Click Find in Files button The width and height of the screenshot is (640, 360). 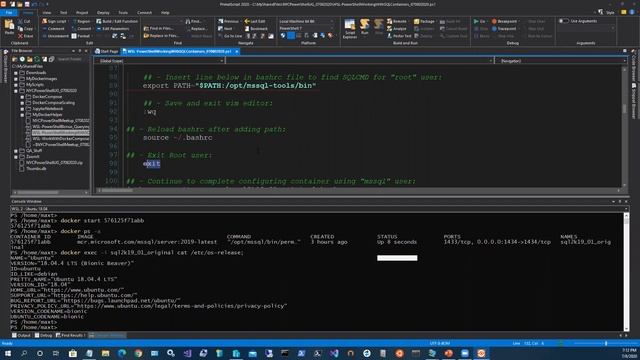click(158, 29)
